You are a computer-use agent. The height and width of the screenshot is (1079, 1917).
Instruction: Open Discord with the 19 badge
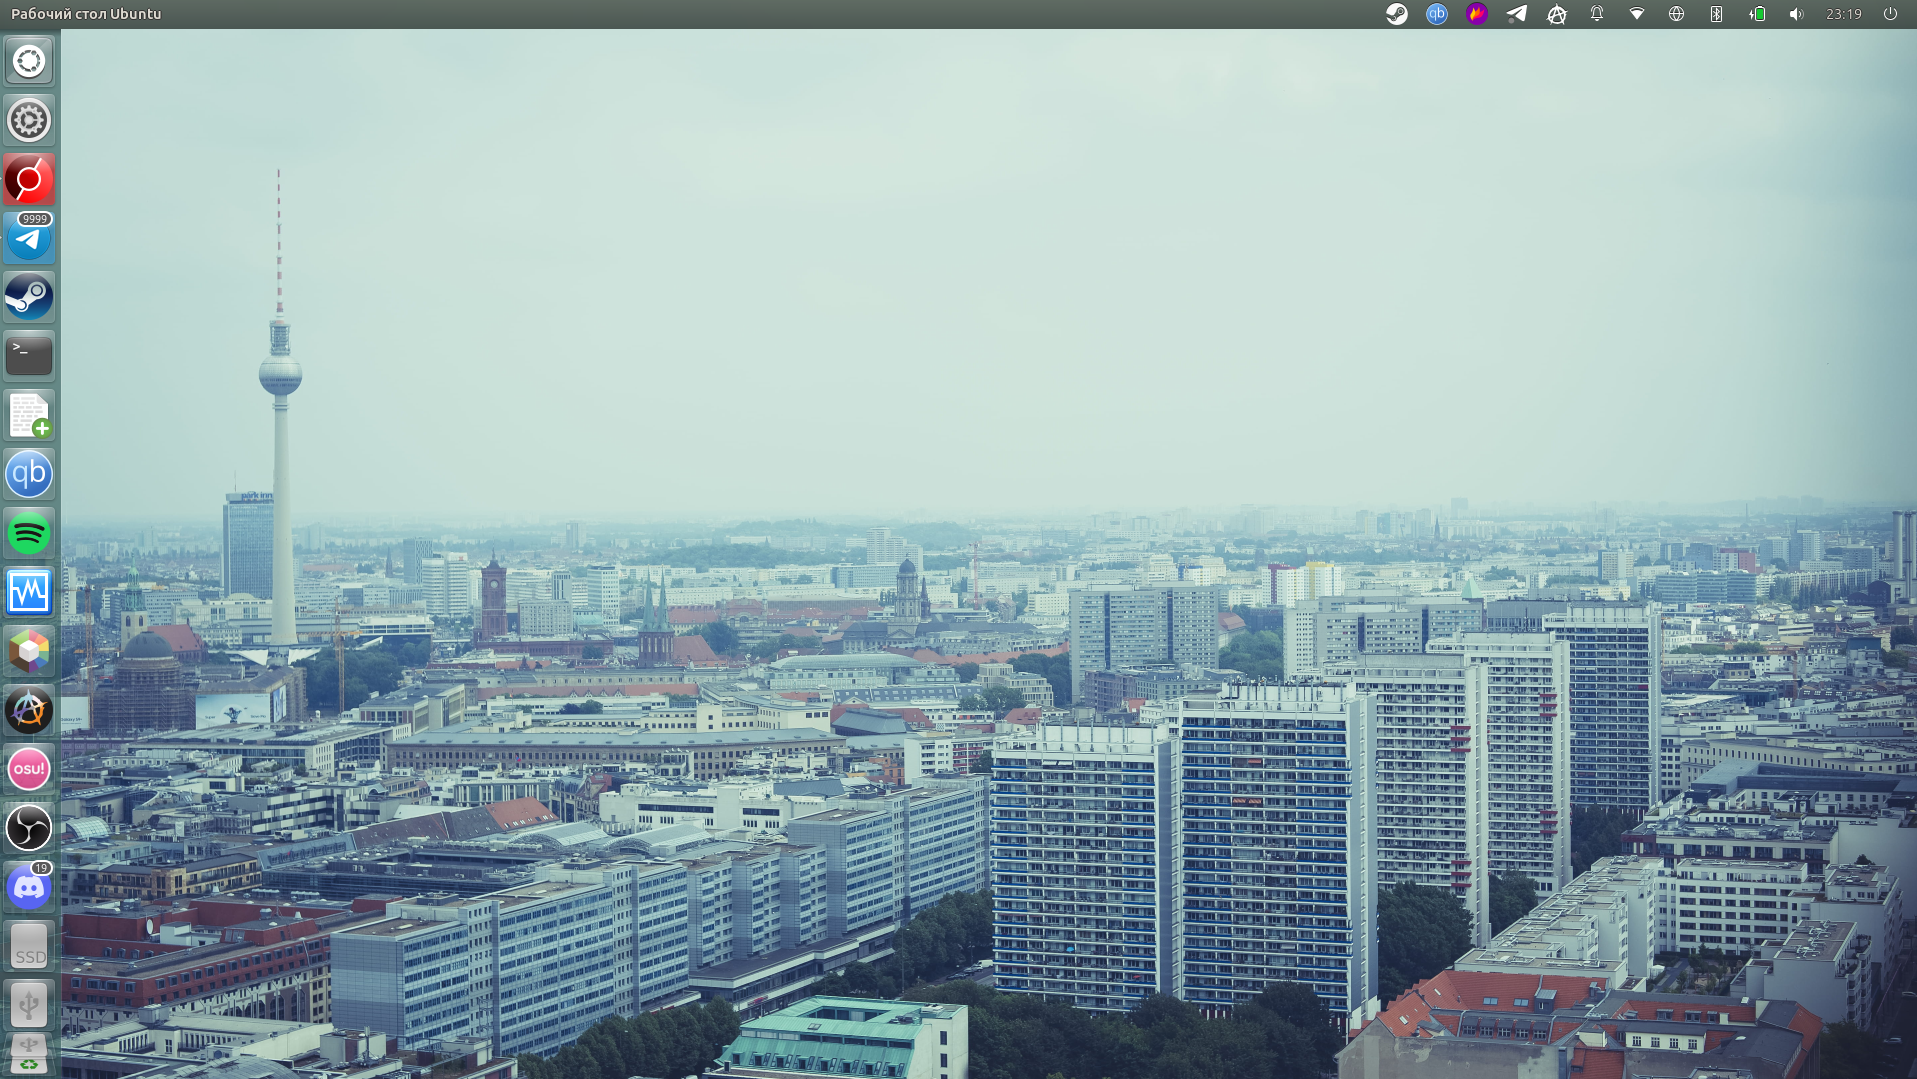(29, 887)
